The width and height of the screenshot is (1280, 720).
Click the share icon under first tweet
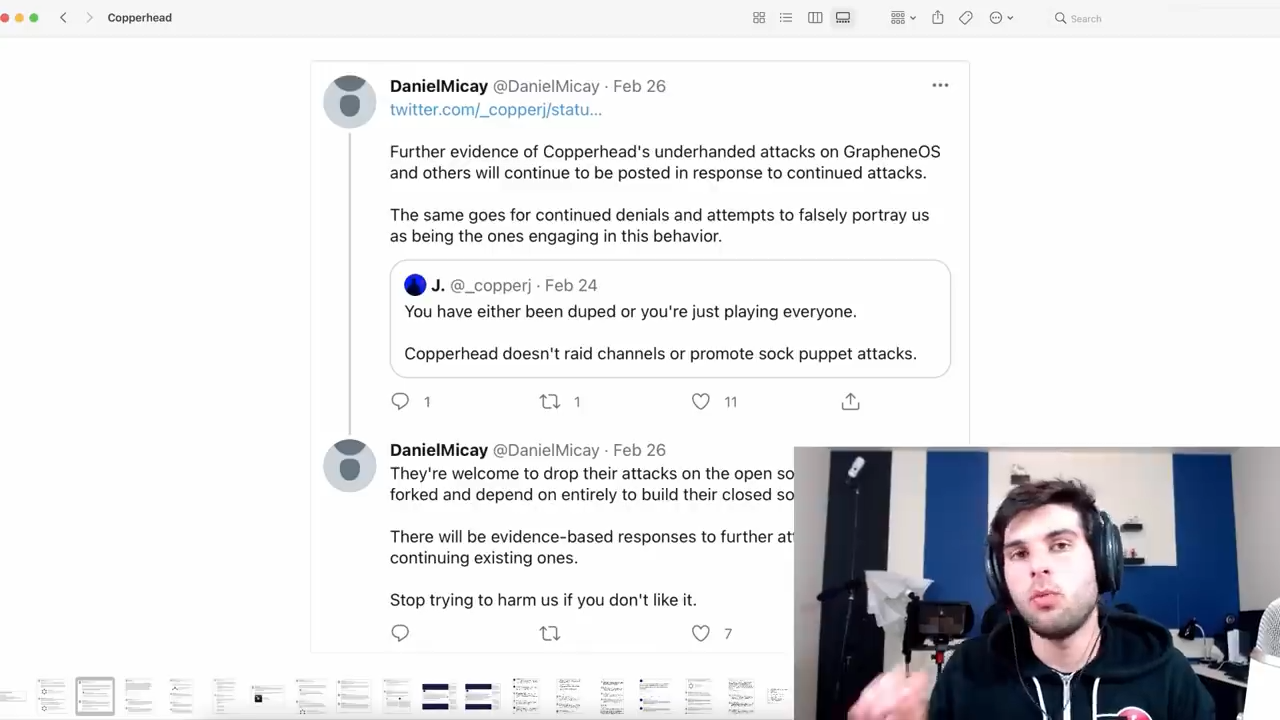coord(850,401)
